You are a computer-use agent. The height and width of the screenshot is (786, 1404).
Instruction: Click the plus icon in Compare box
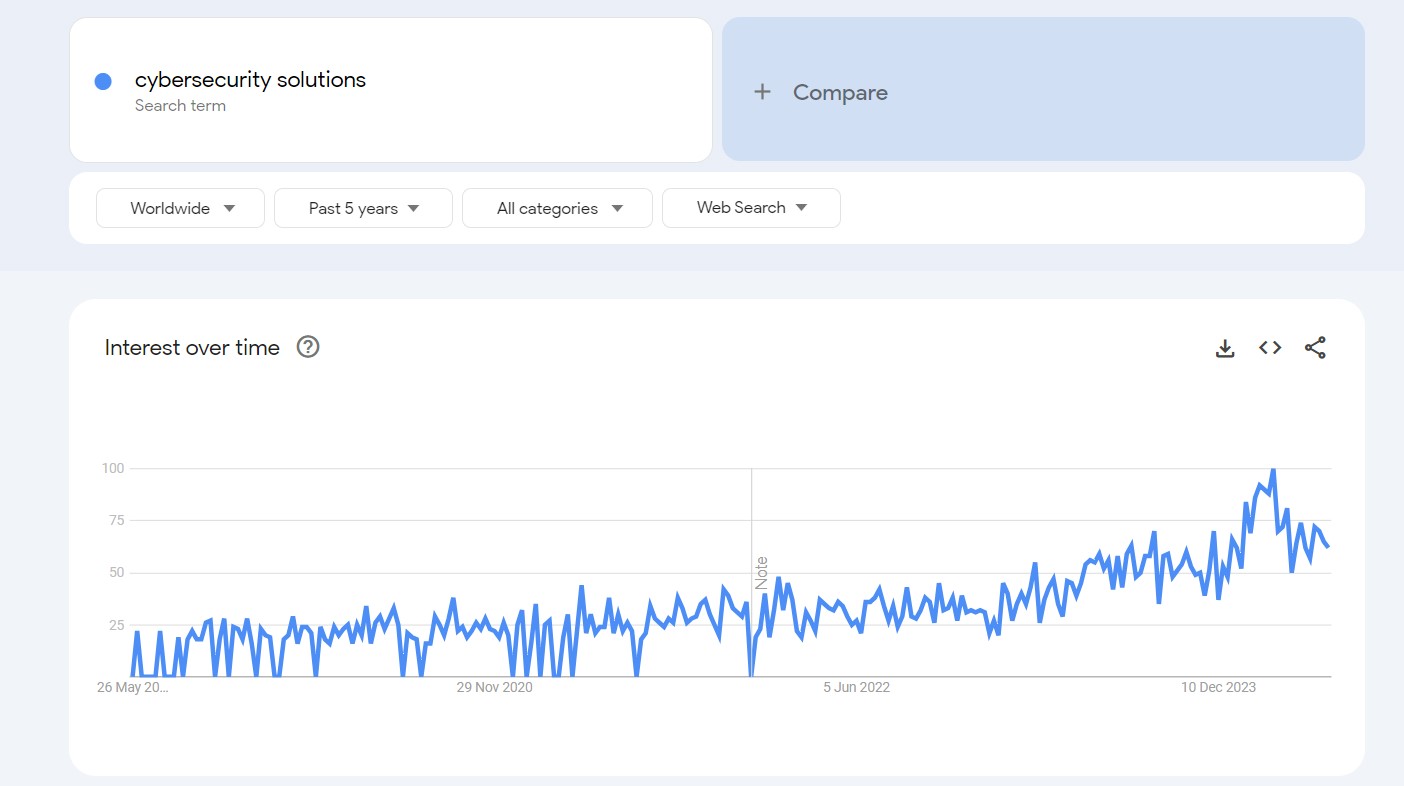tap(762, 92)
